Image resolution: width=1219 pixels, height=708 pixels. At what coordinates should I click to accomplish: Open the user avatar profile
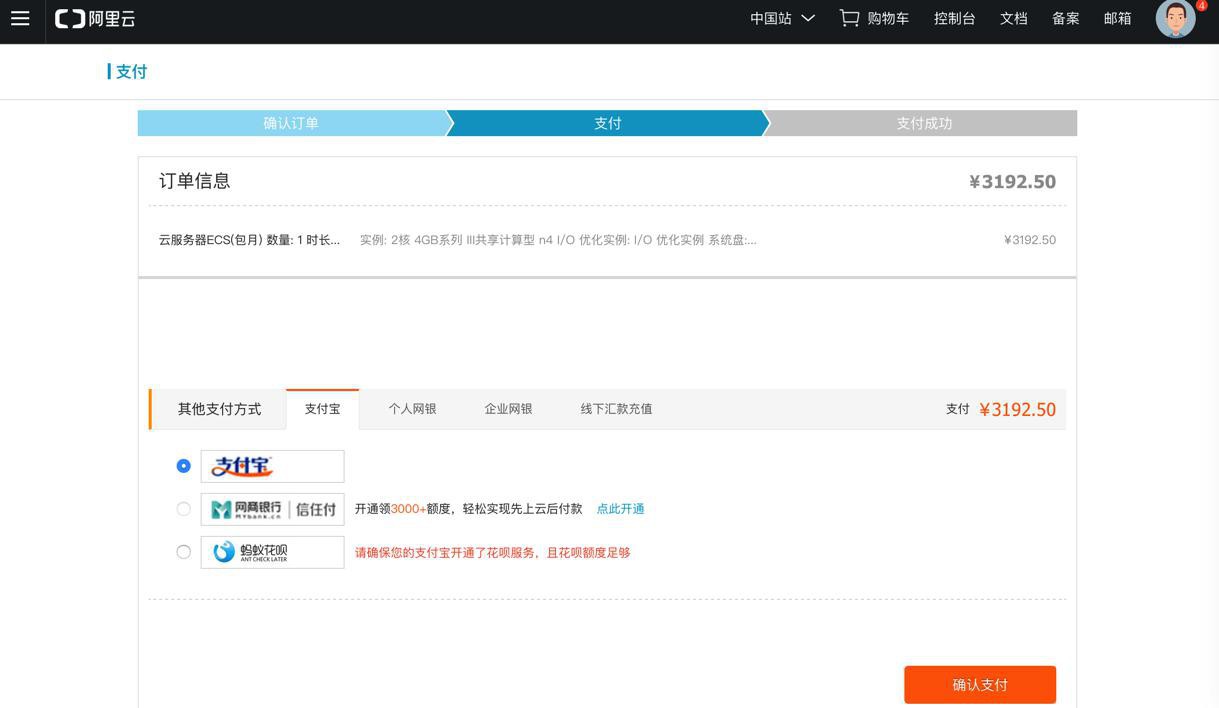(1176, 18)
